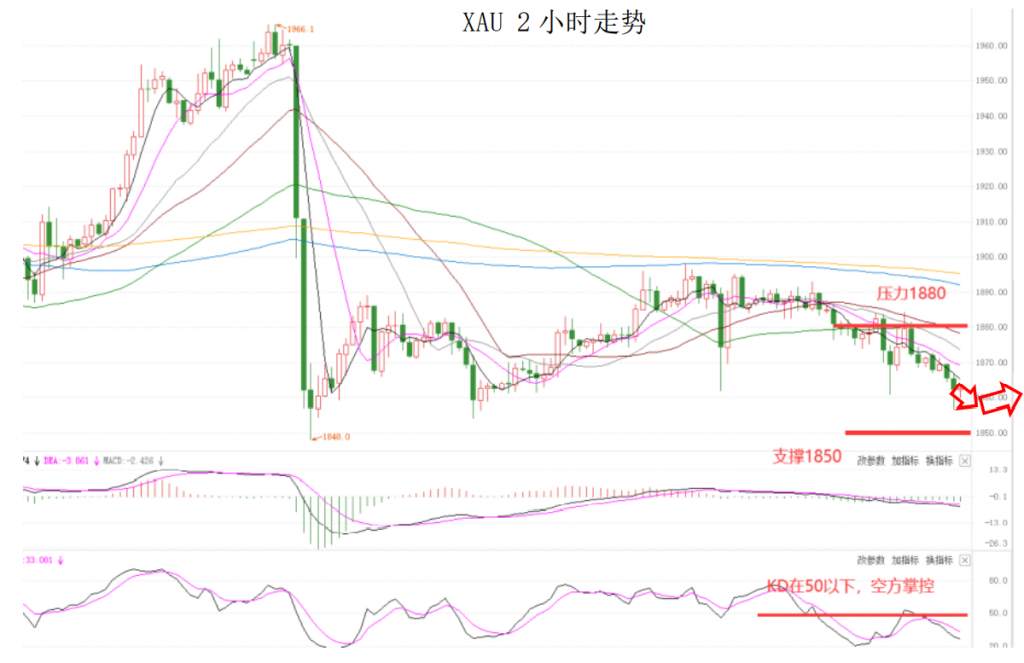Select the DEA -3.061 reading
This screenshot has width=1024, height=663.
click(67, 461)
